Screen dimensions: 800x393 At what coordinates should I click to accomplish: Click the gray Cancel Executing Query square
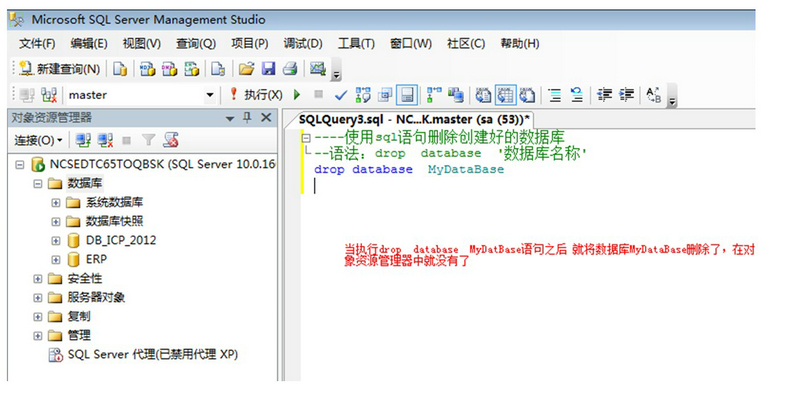tap(318, 94)
